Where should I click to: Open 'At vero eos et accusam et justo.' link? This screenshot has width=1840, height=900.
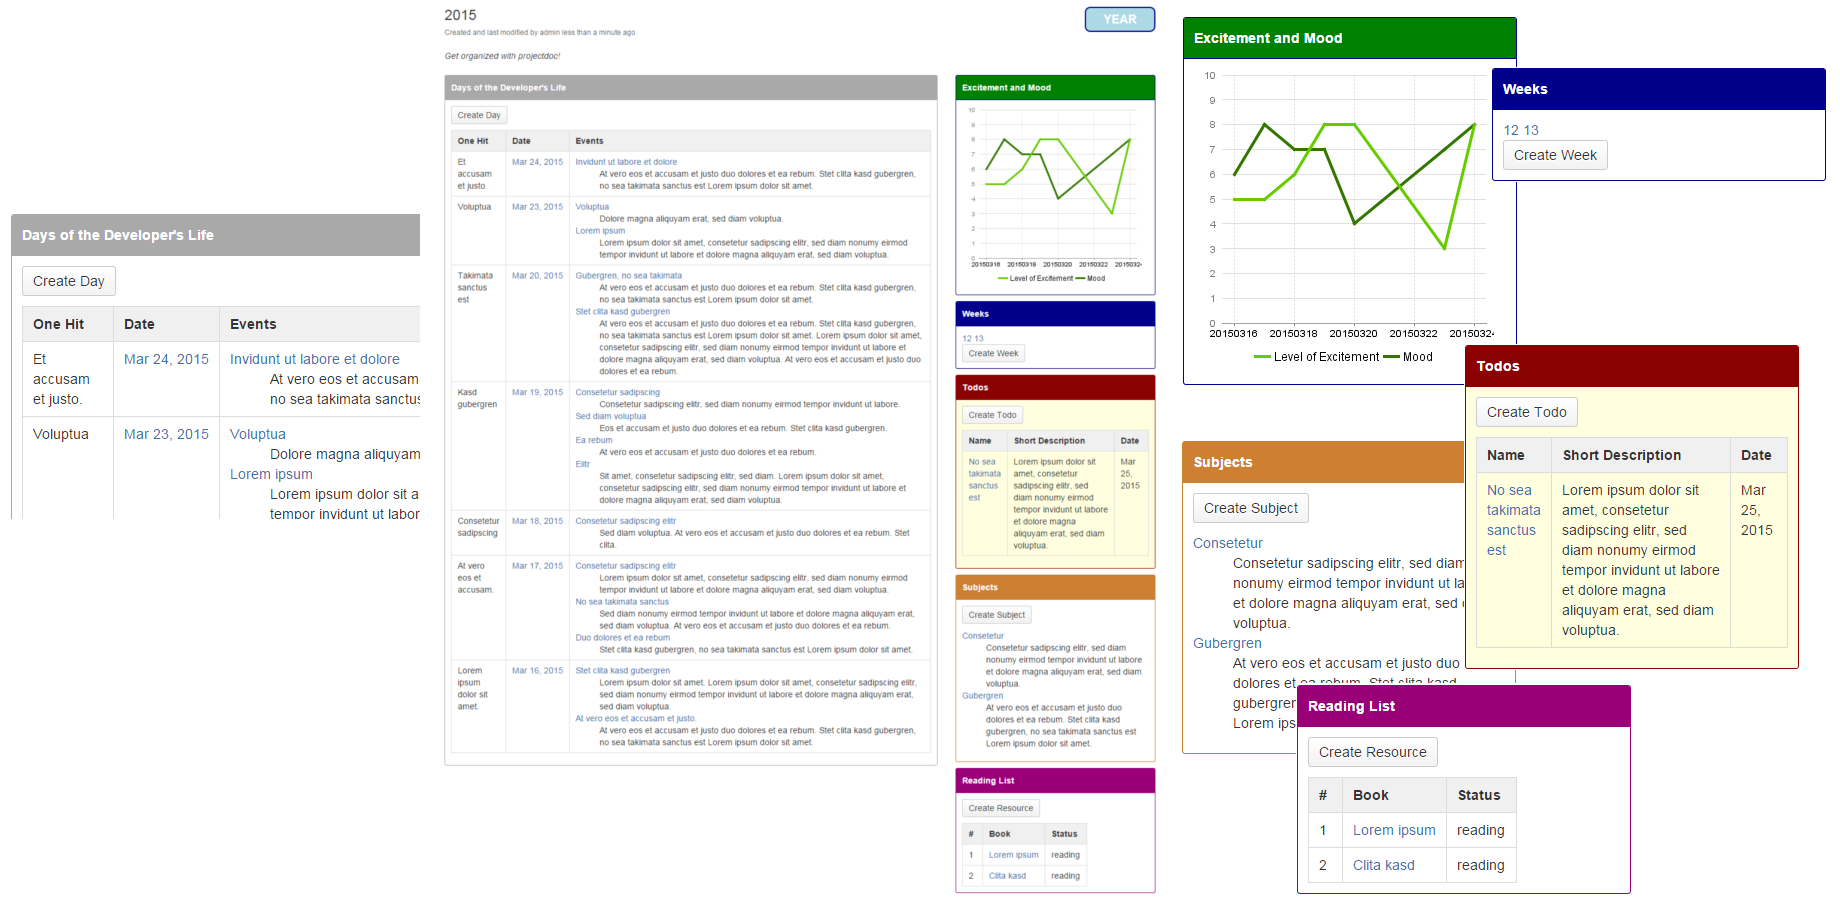[636, 718]
